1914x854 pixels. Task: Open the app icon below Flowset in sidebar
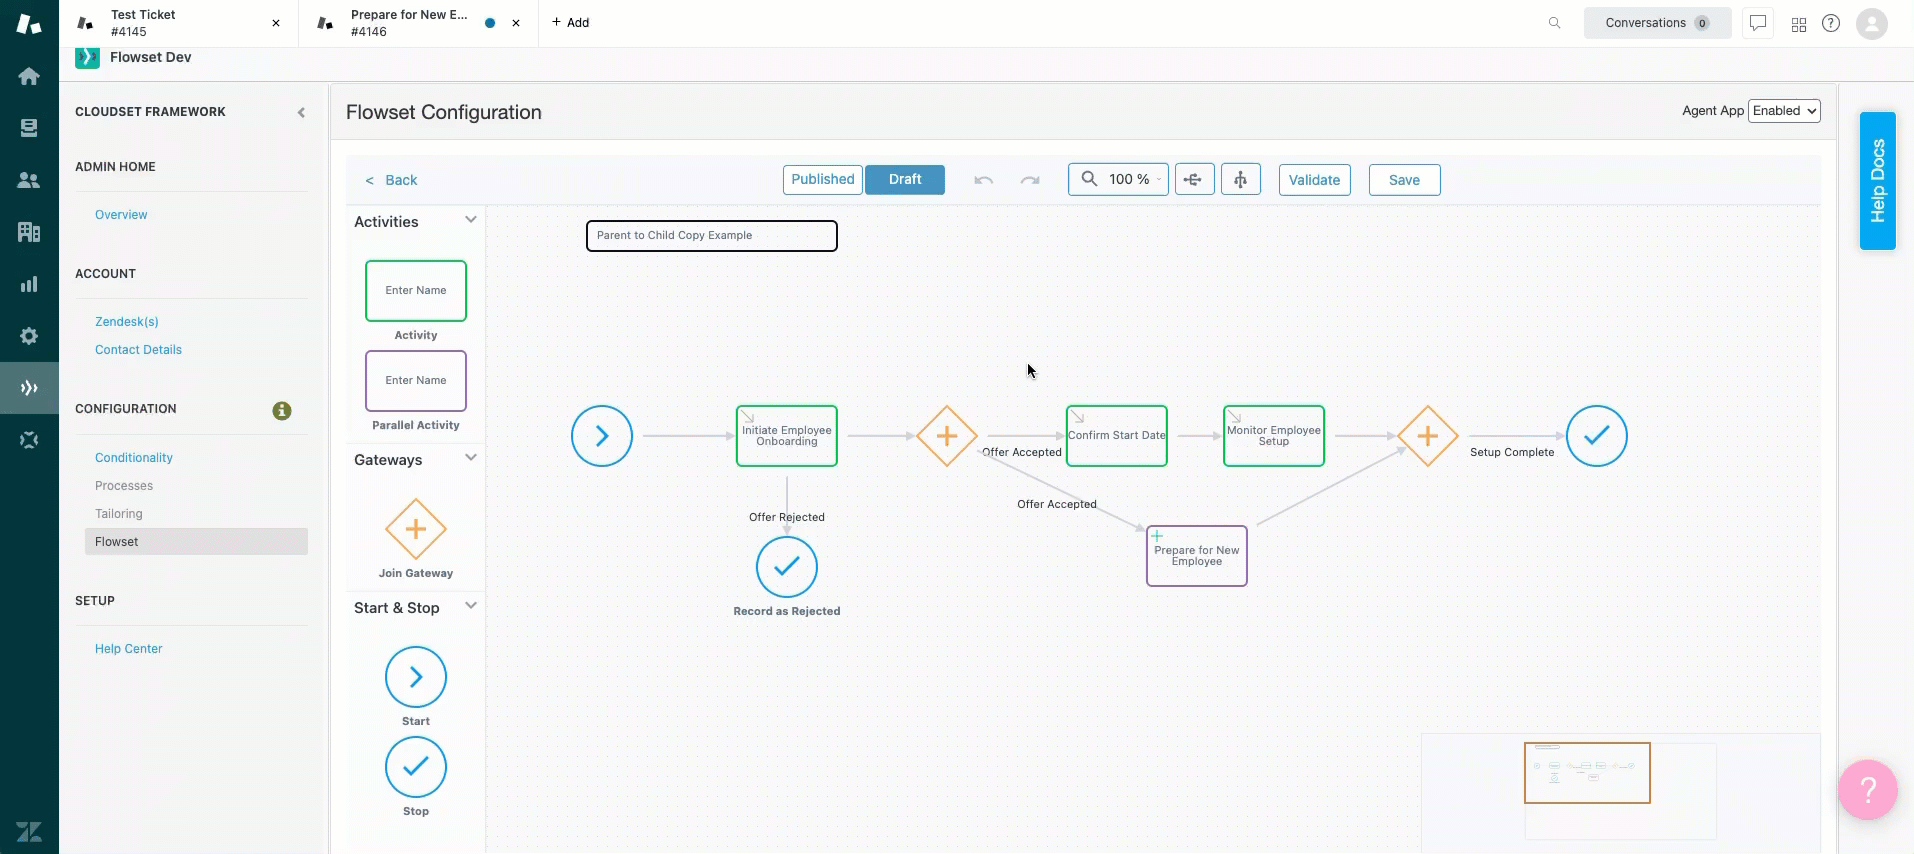(x=29, y=440)
